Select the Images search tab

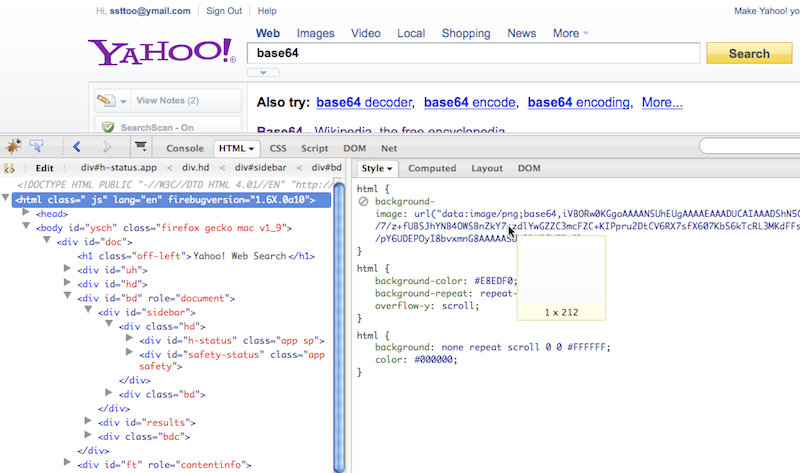coord(315,33)
